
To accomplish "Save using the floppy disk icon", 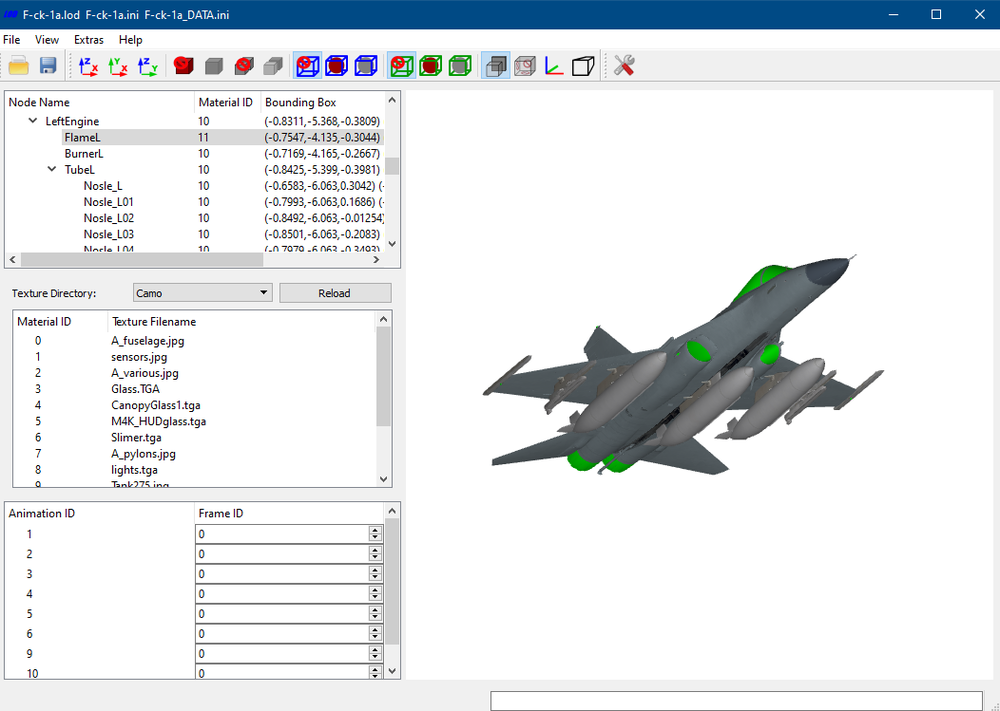I will pos(48,66).
